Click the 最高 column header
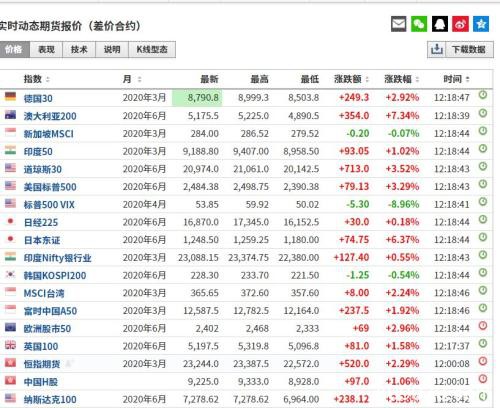Screen dimensions: 500x408 pos(259,79)
